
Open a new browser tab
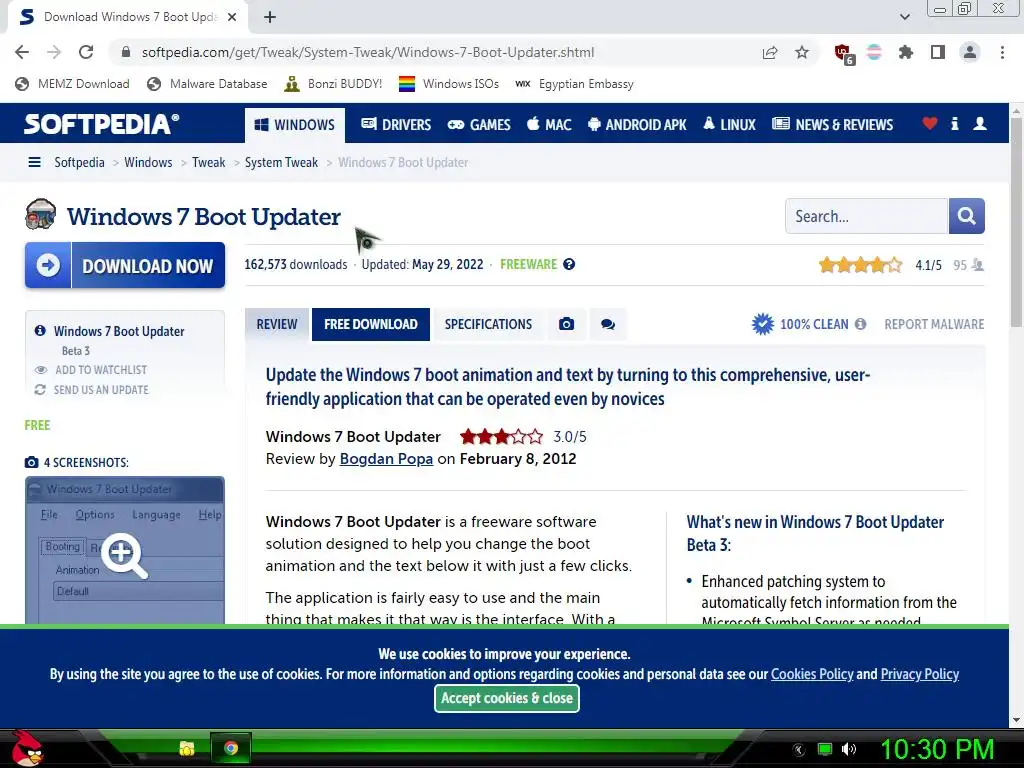[x=270, y=17]
